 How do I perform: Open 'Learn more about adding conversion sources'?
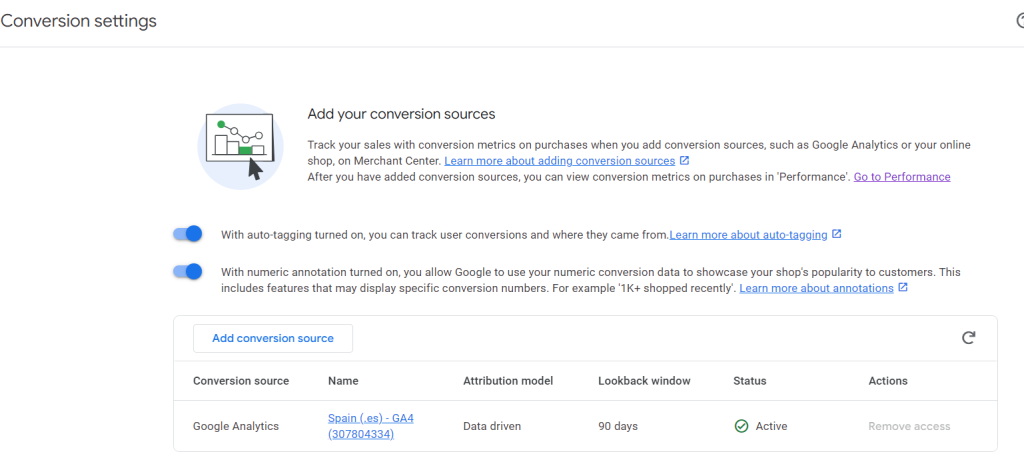(559, 161)
